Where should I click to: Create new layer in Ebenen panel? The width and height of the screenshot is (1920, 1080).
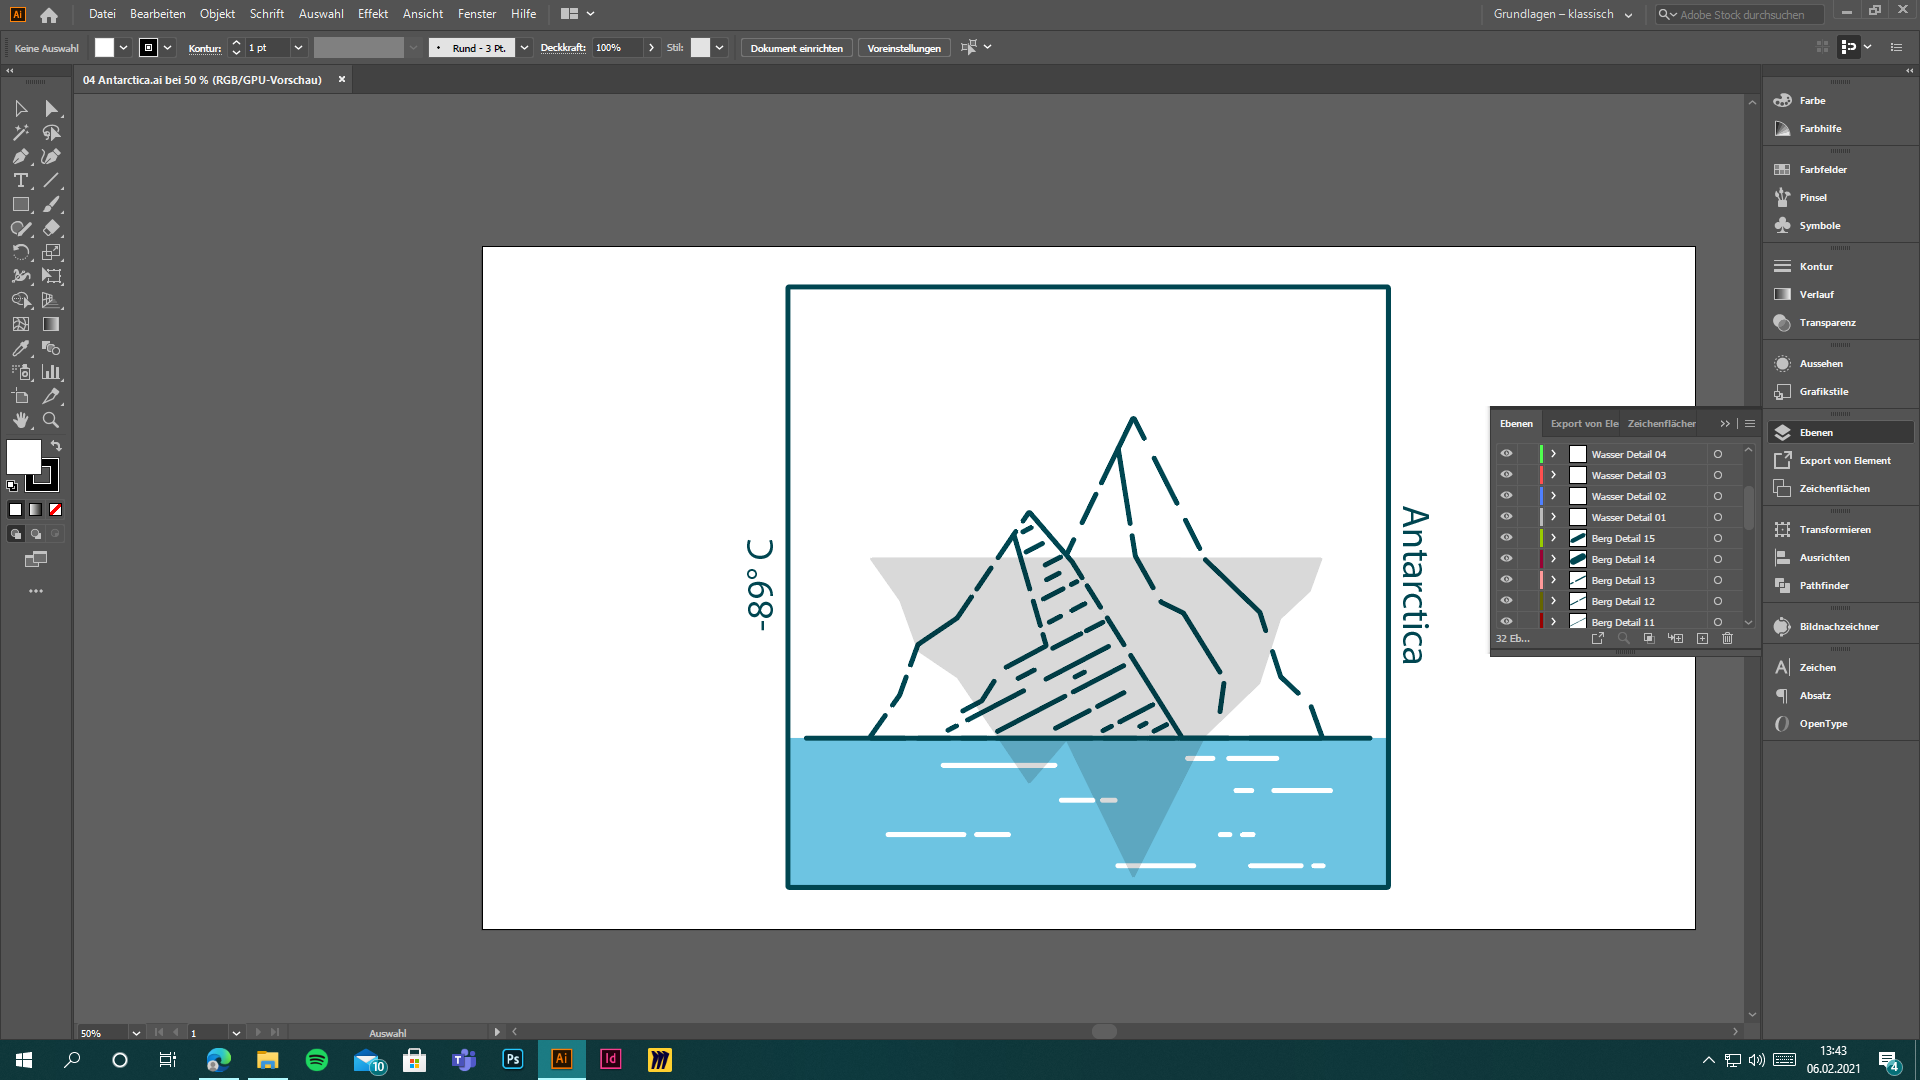1702,638
